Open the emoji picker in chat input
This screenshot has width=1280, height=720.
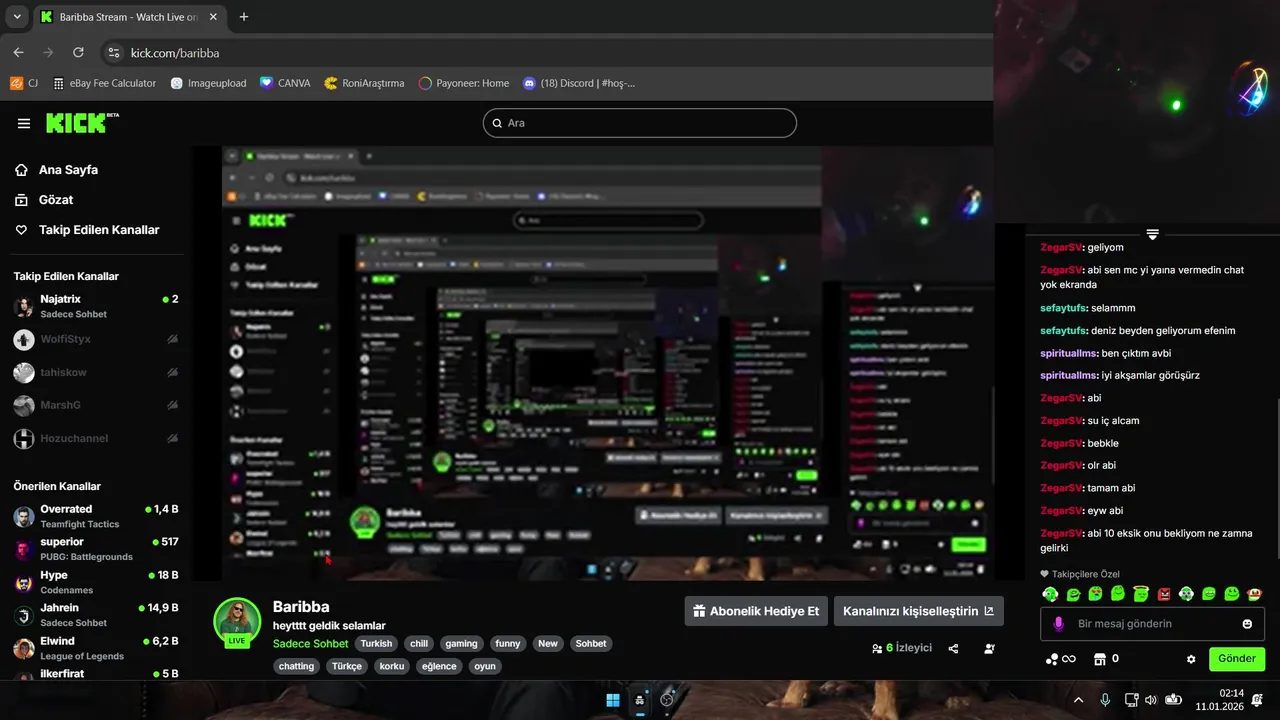coord(1247,624)
